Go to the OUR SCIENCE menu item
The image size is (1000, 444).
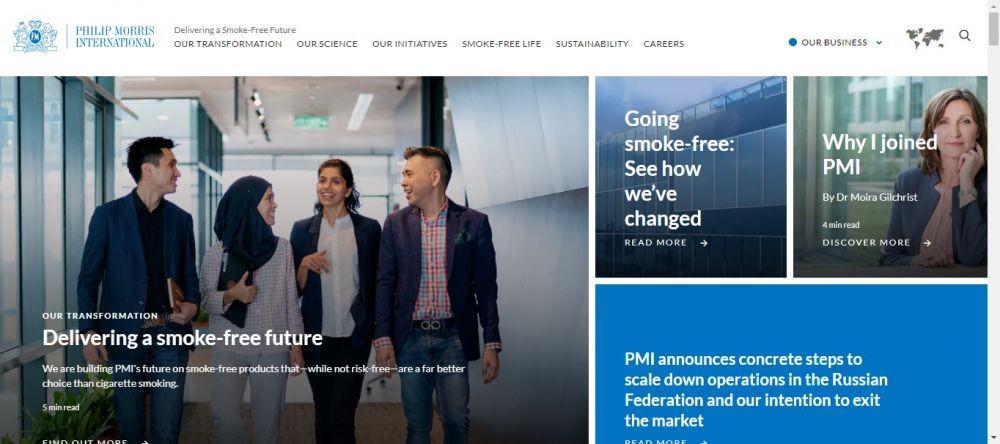327,44
